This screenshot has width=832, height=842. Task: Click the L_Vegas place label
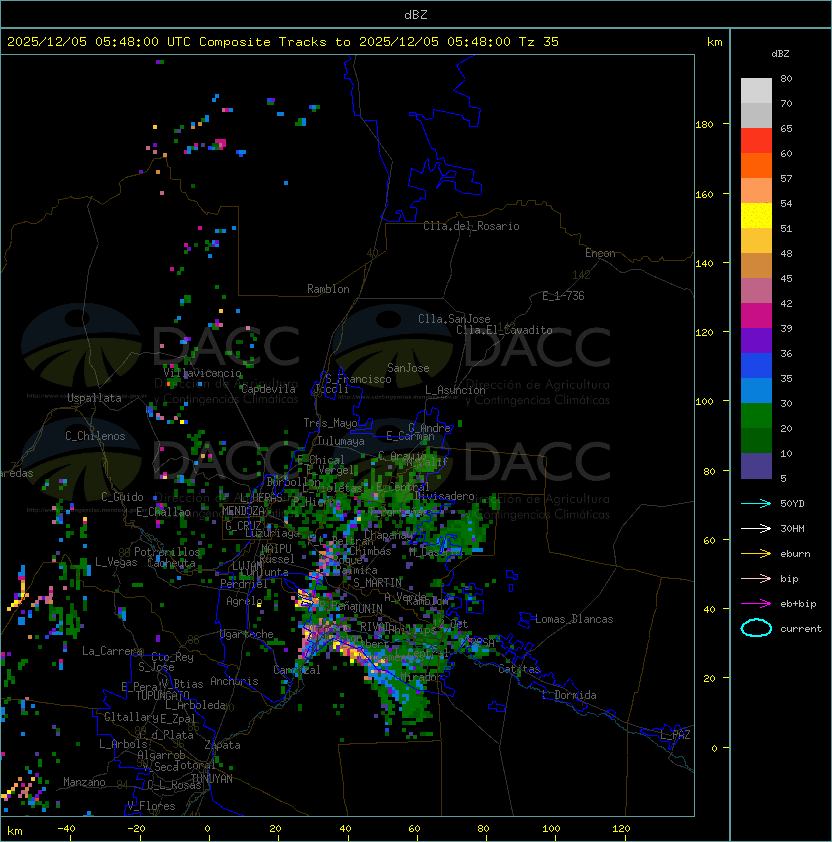click(116, 562)
